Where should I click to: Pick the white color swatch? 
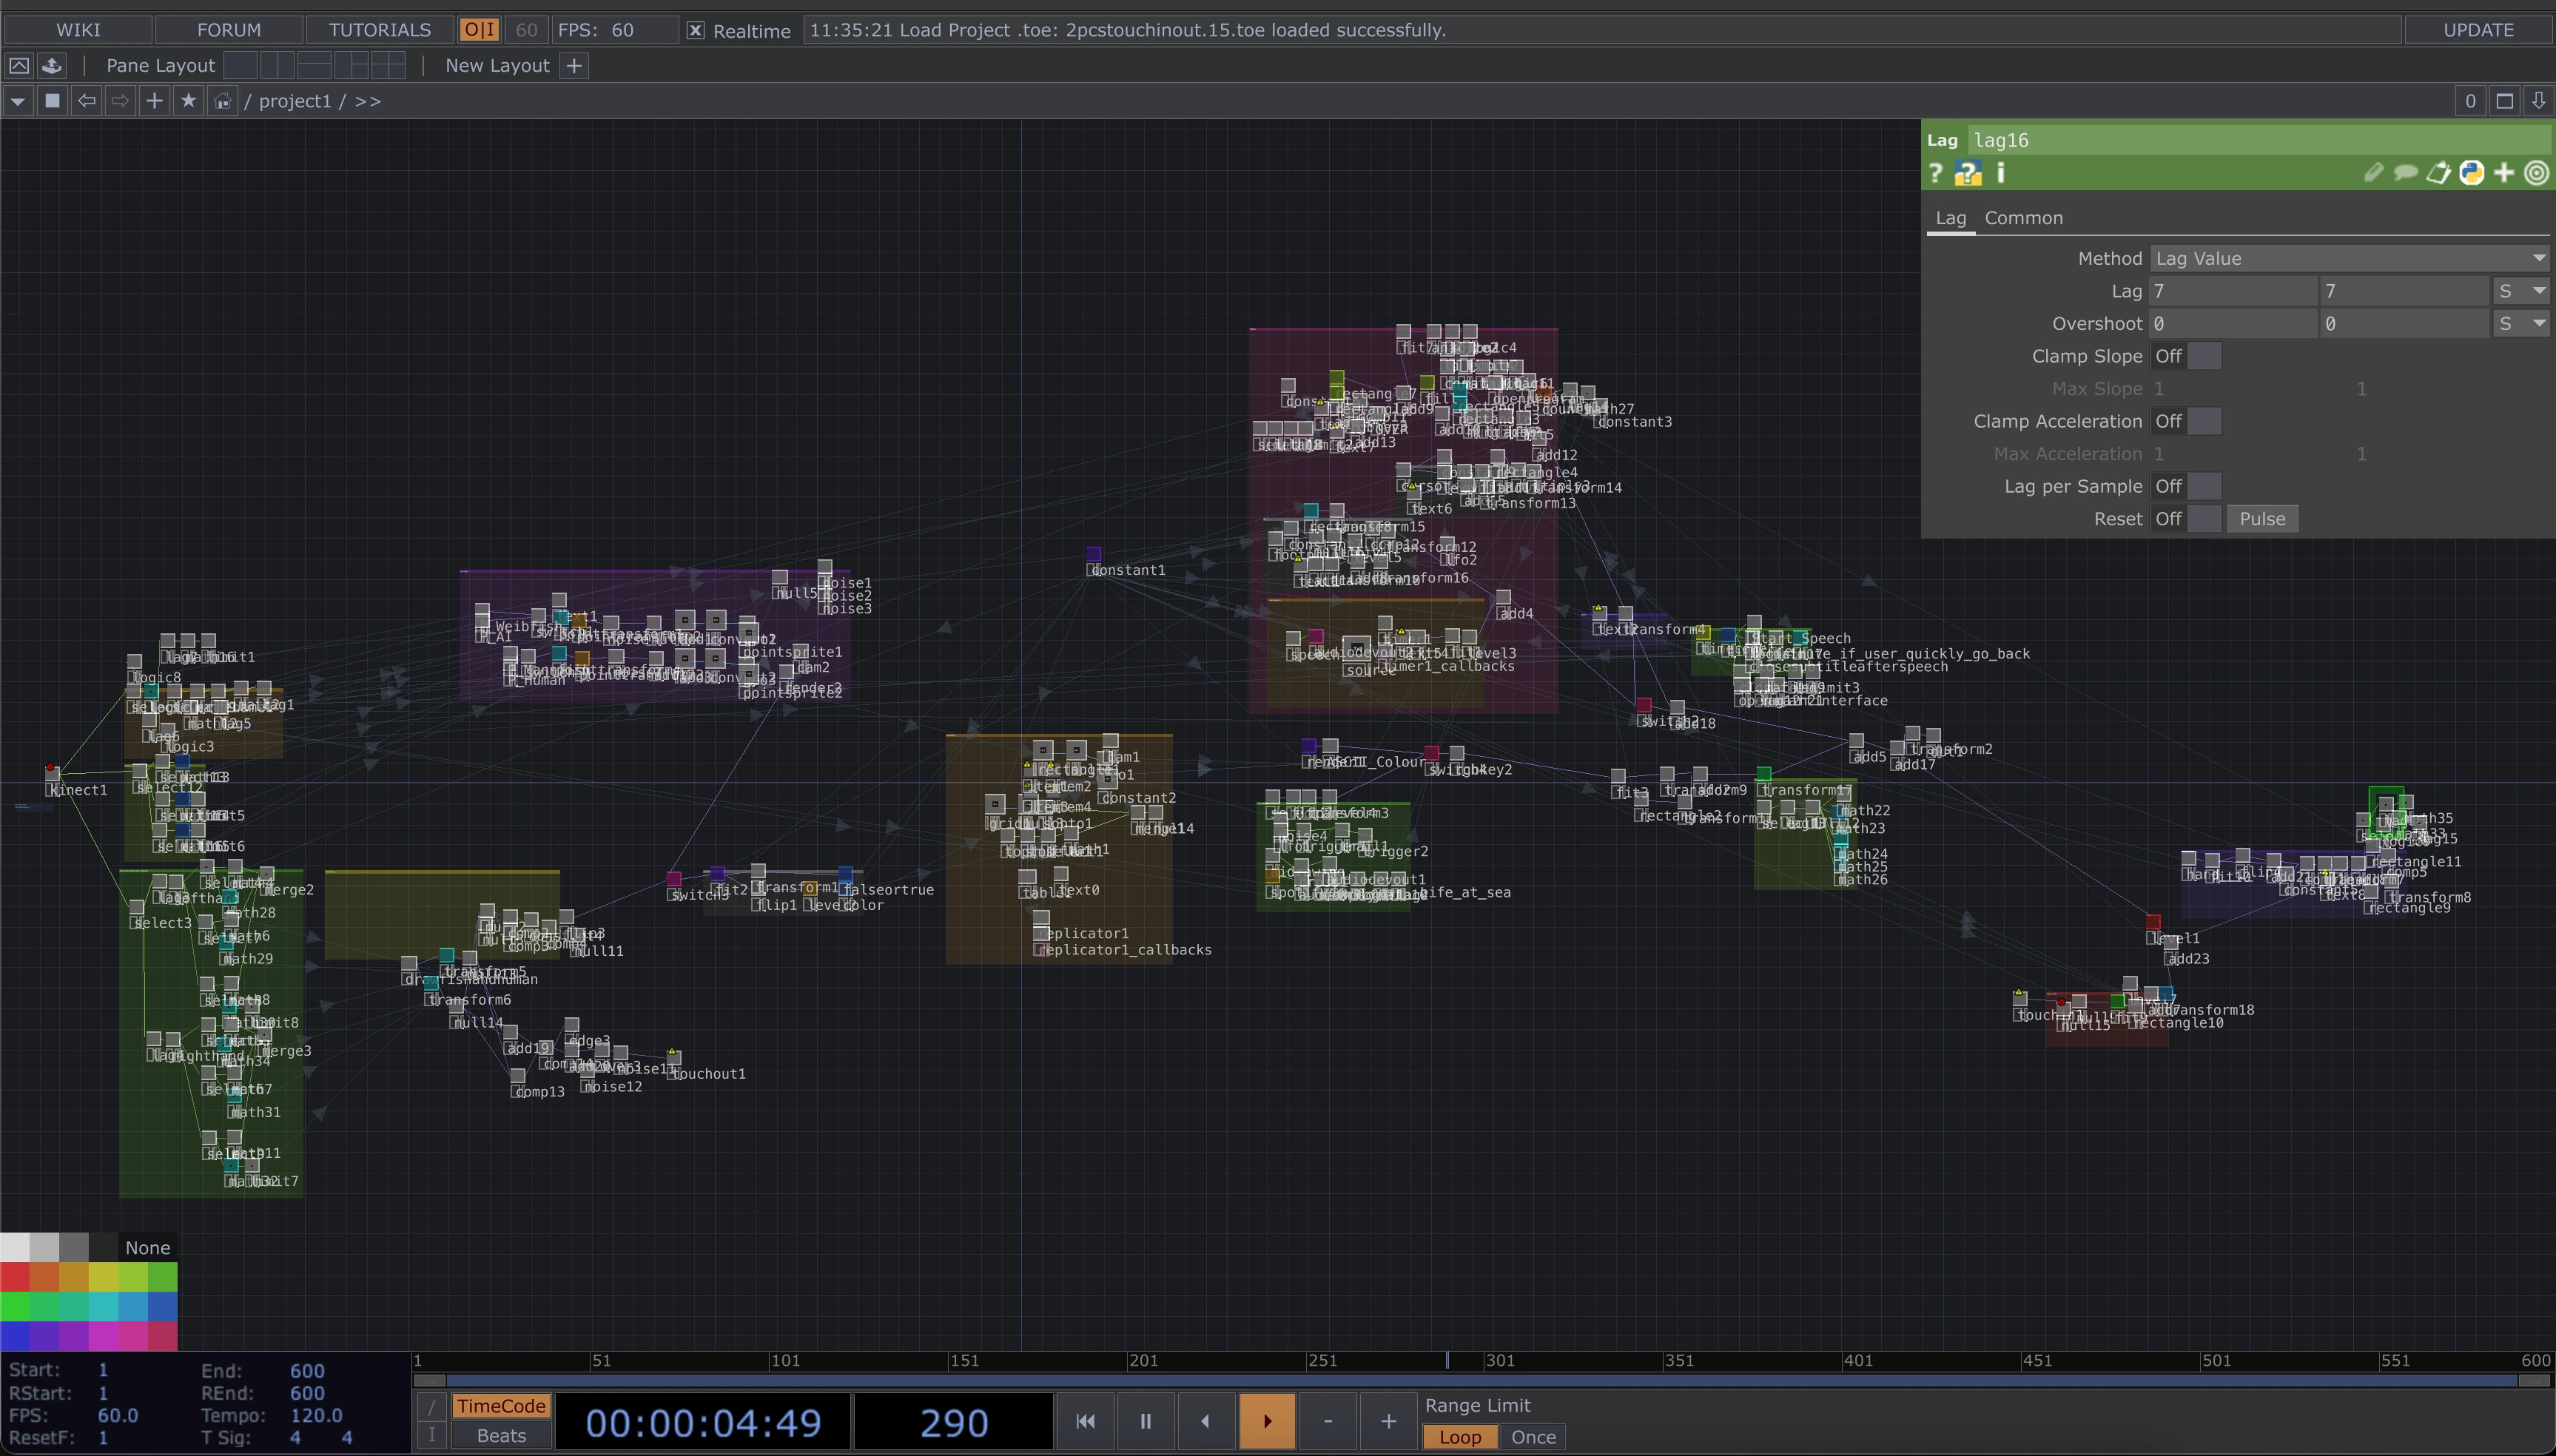click(x=15, y=1247)
